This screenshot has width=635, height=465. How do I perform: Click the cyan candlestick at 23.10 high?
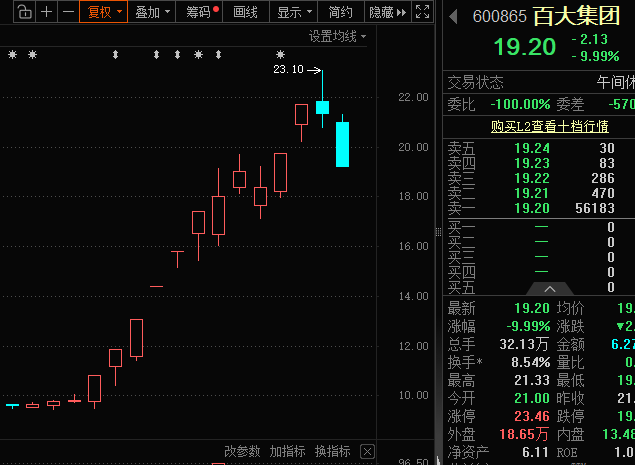(x=322, y=107)
